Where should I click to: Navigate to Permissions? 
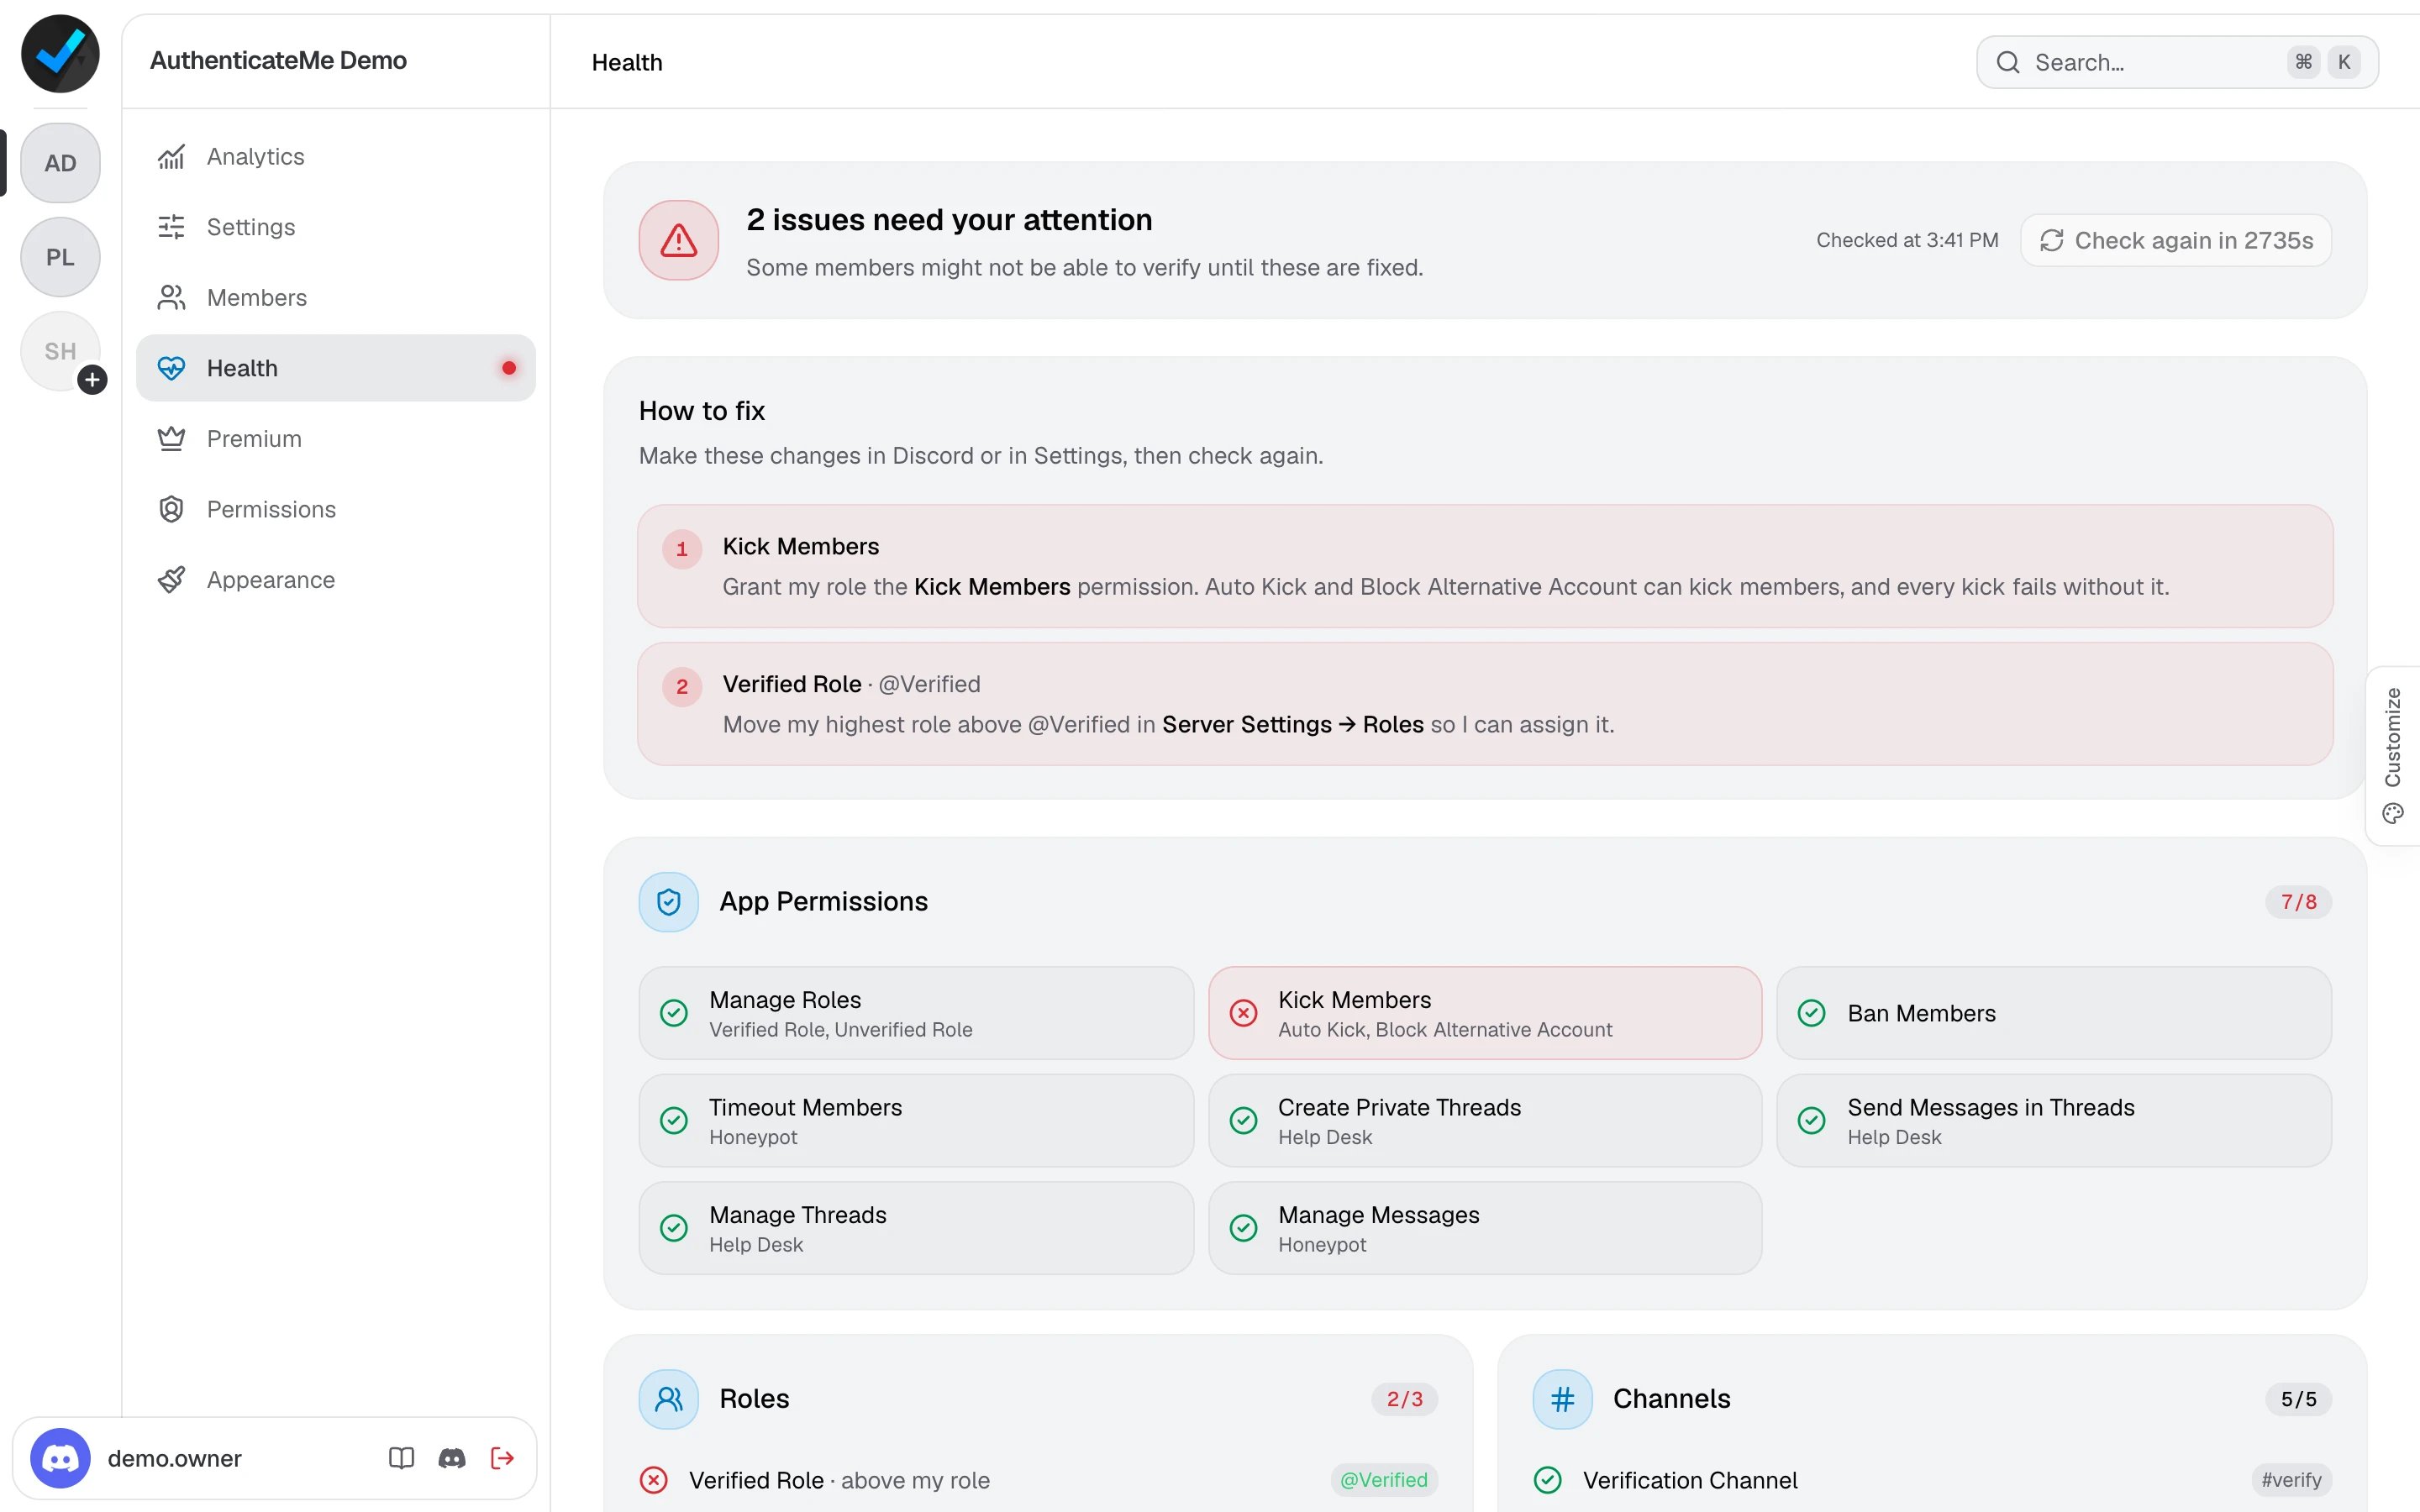click(336, 509)
